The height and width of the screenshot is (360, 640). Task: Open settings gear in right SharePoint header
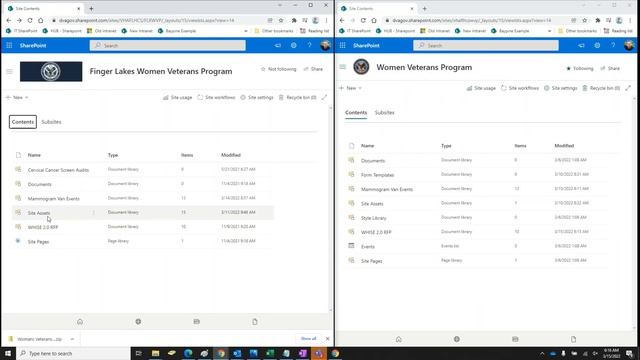pos(597,45)
